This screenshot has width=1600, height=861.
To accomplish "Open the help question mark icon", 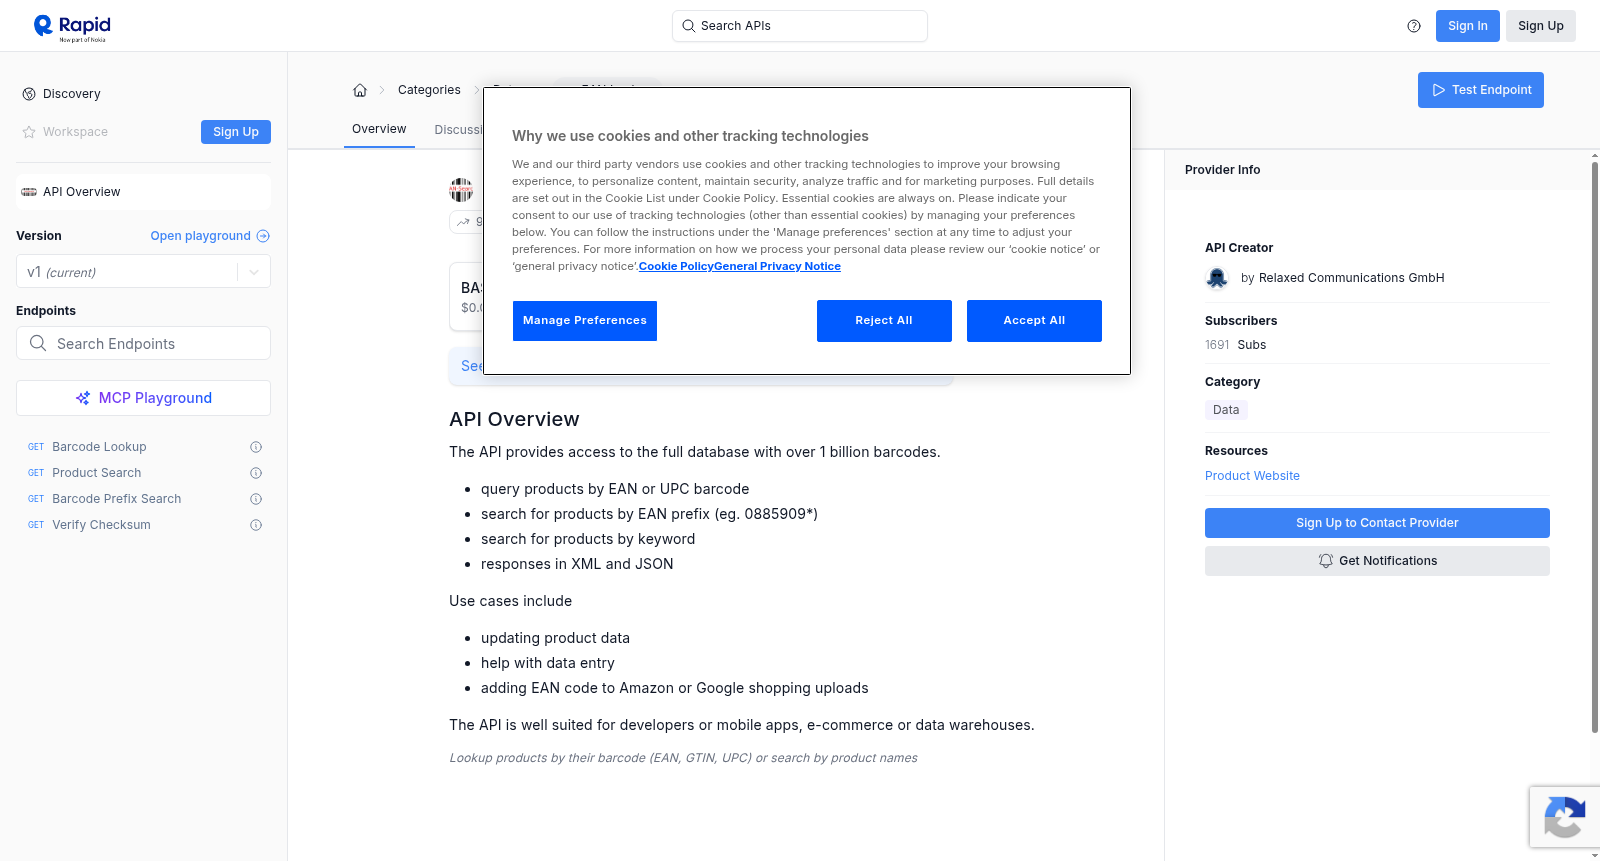I will pos(1414,26).
